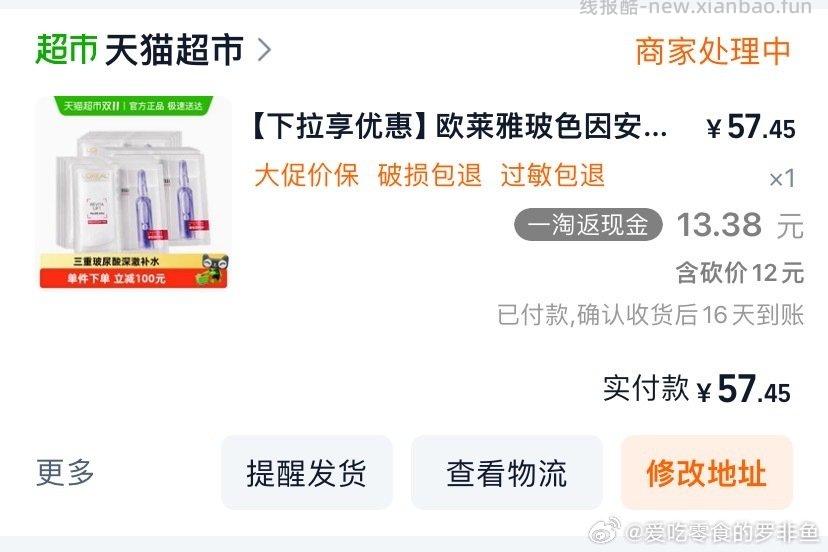Viewport: 828px width, 552px height.
Task: Tap the 含砍价12元 bargain note
Action: (x=740, y=273)
